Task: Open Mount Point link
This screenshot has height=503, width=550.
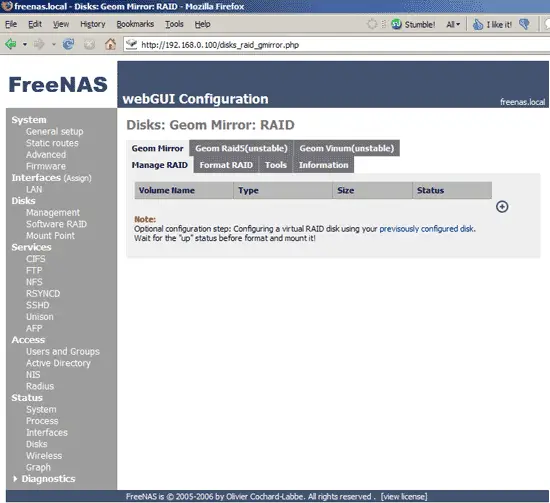Action: [x=50, y=236]
